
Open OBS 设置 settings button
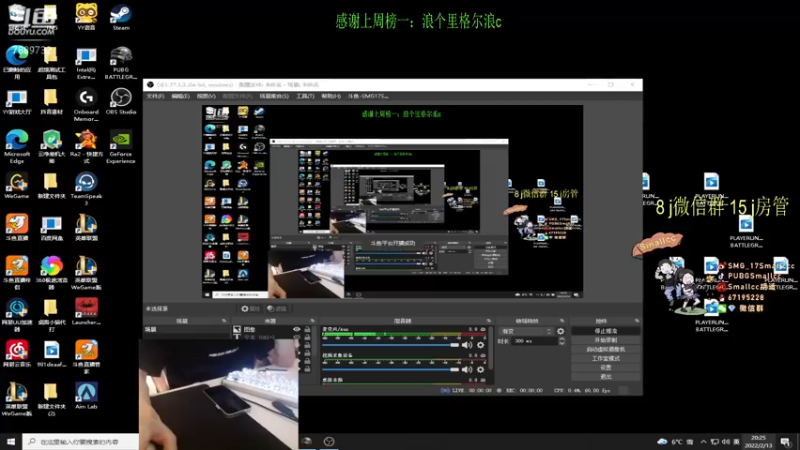606,367
